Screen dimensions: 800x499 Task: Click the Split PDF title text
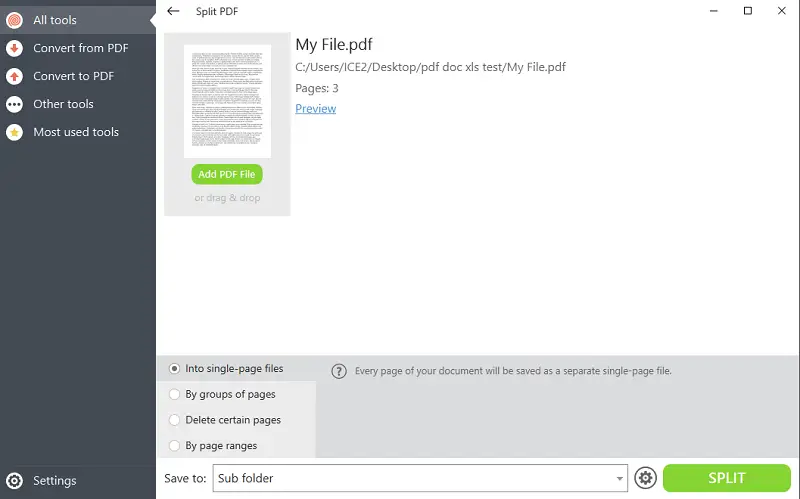point(217,11)
